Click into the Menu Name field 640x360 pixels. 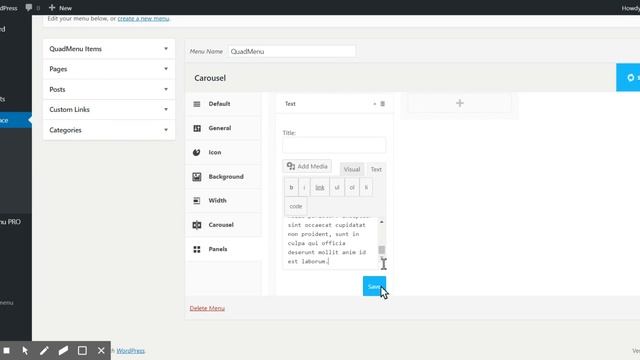pyautogui.click(x=291, y=51)
